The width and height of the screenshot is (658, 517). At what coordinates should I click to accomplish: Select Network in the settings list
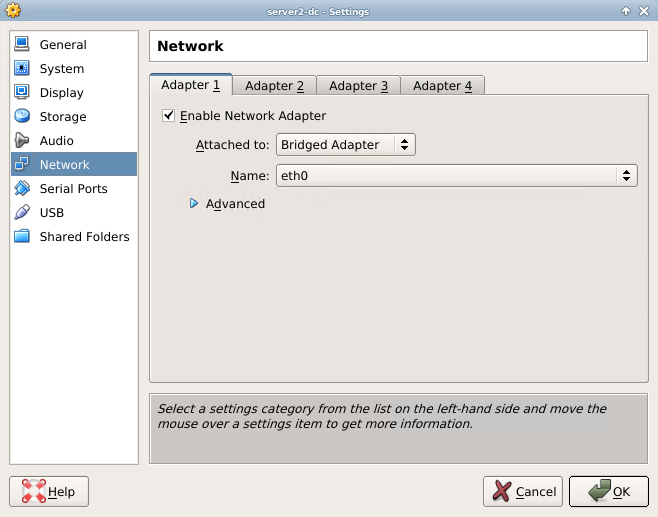[x=74, y=164]
